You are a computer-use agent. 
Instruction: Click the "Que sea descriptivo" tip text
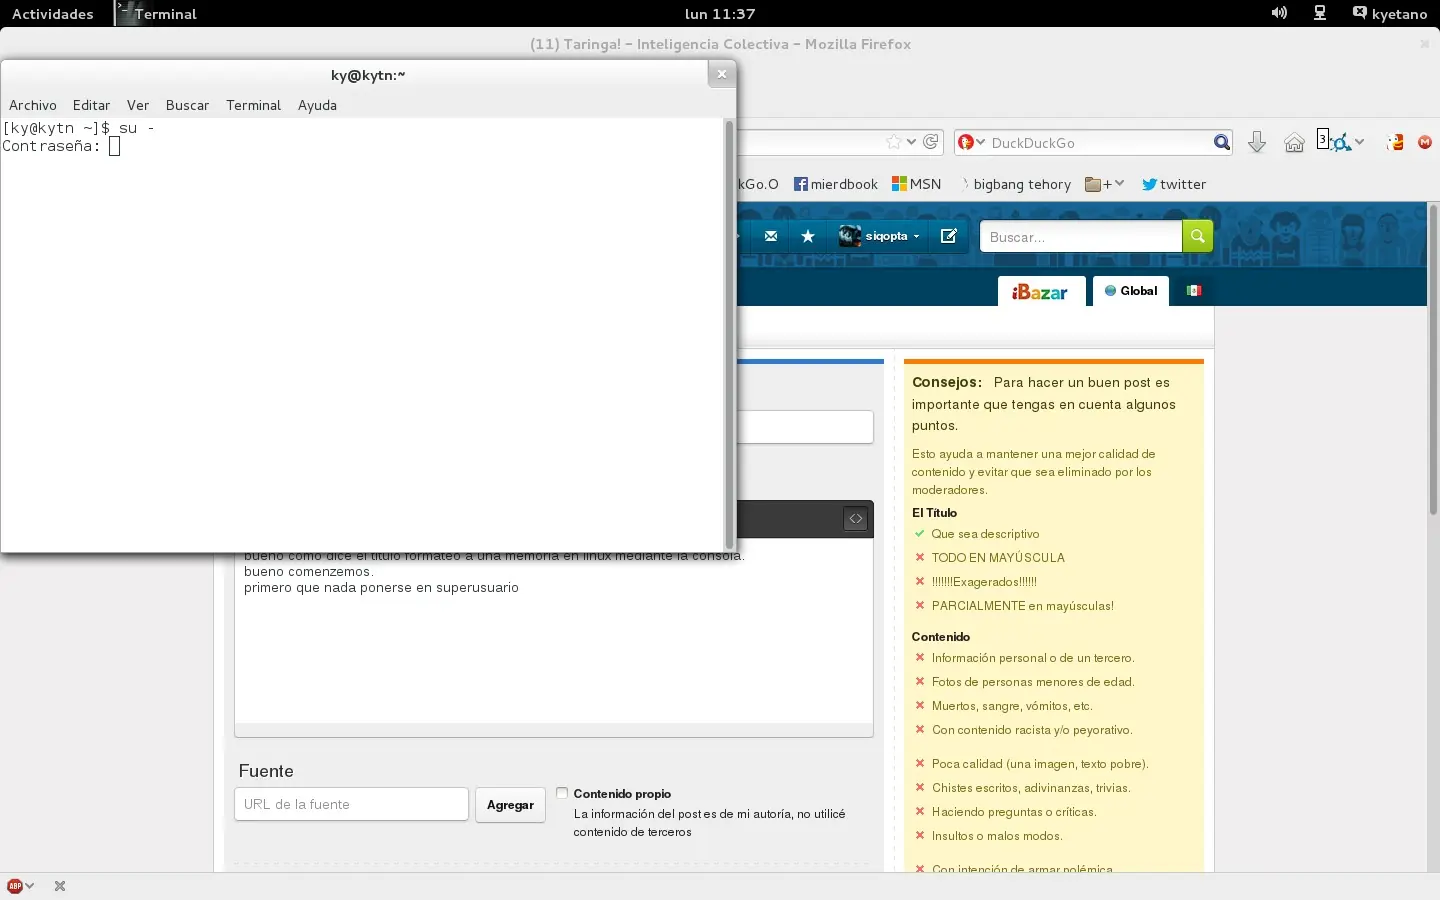[x=985, y=533]
